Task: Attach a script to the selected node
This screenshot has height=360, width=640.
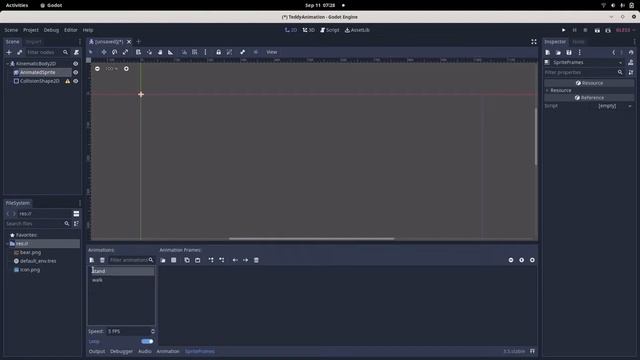Action: pos(76,52)
